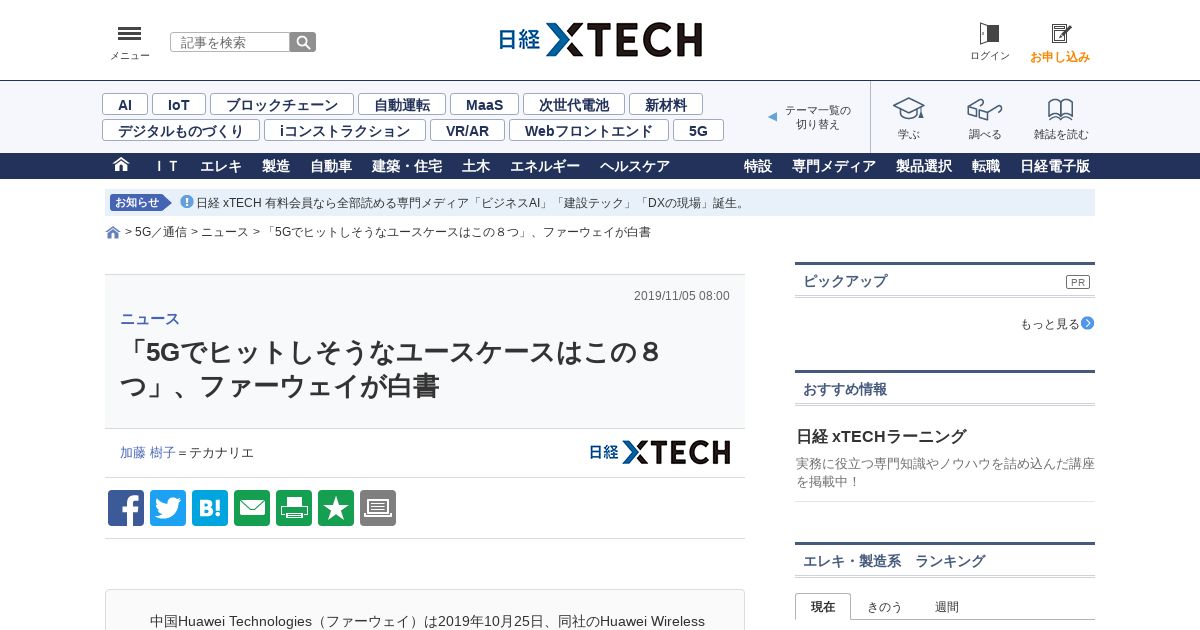1200x630 pixels.
Task: Select the 5G theme tag
Action: pos(698,130)
